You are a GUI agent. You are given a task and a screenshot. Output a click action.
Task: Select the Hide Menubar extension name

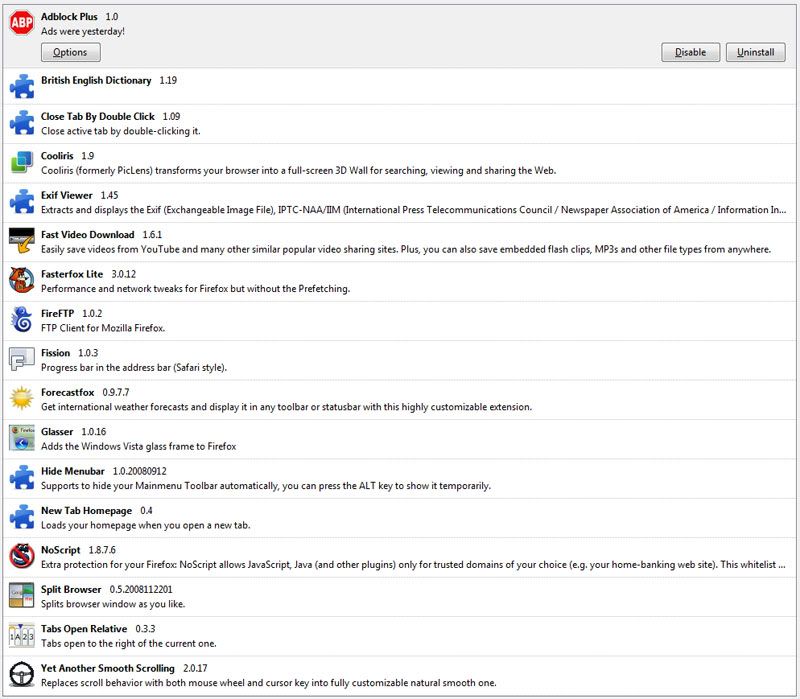(x=72, y=471)
